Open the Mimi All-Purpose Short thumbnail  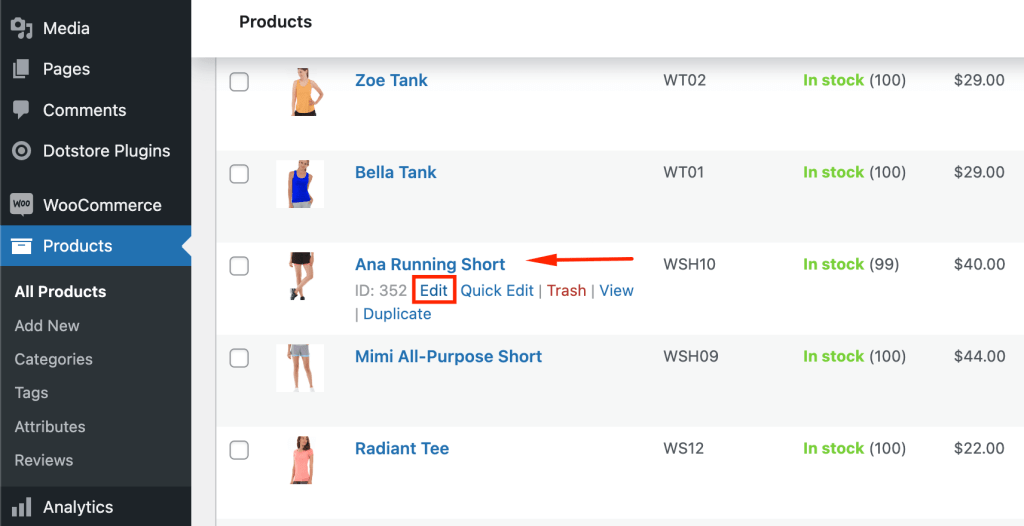[x=300, y=368]
